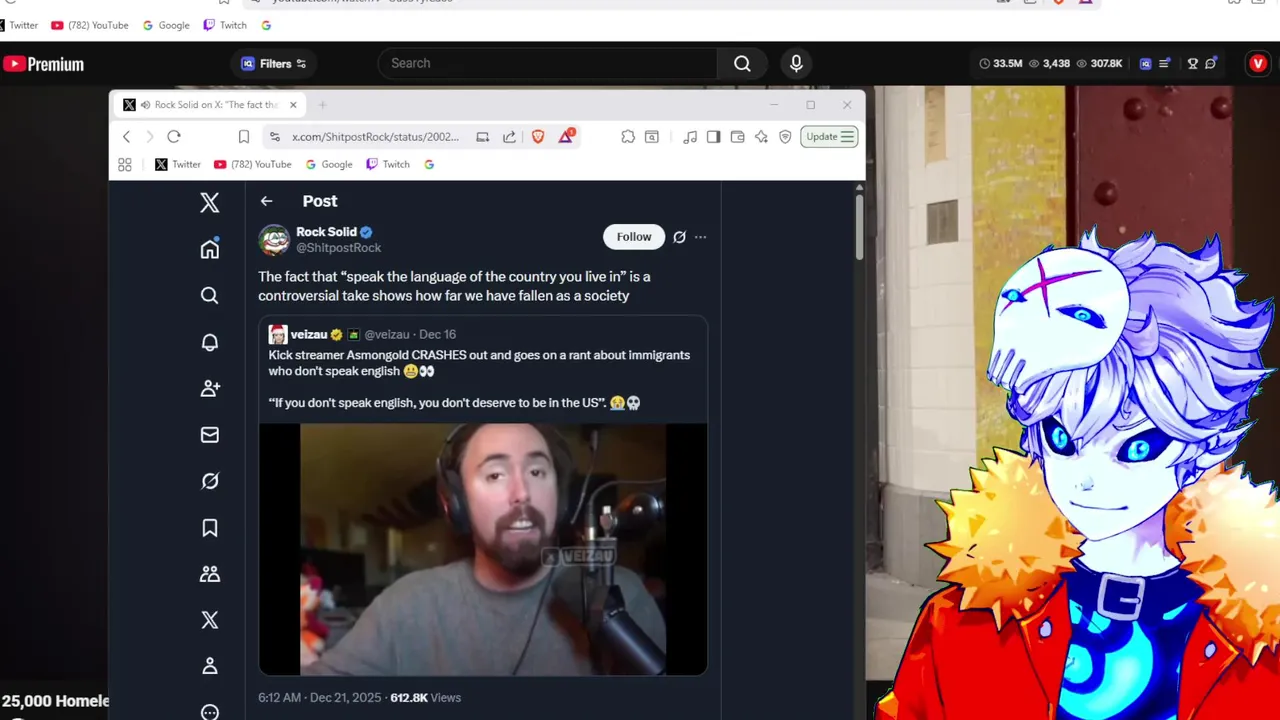
Task: Play the Asmongold video thumbnail
Action: [x=483, y=550]
